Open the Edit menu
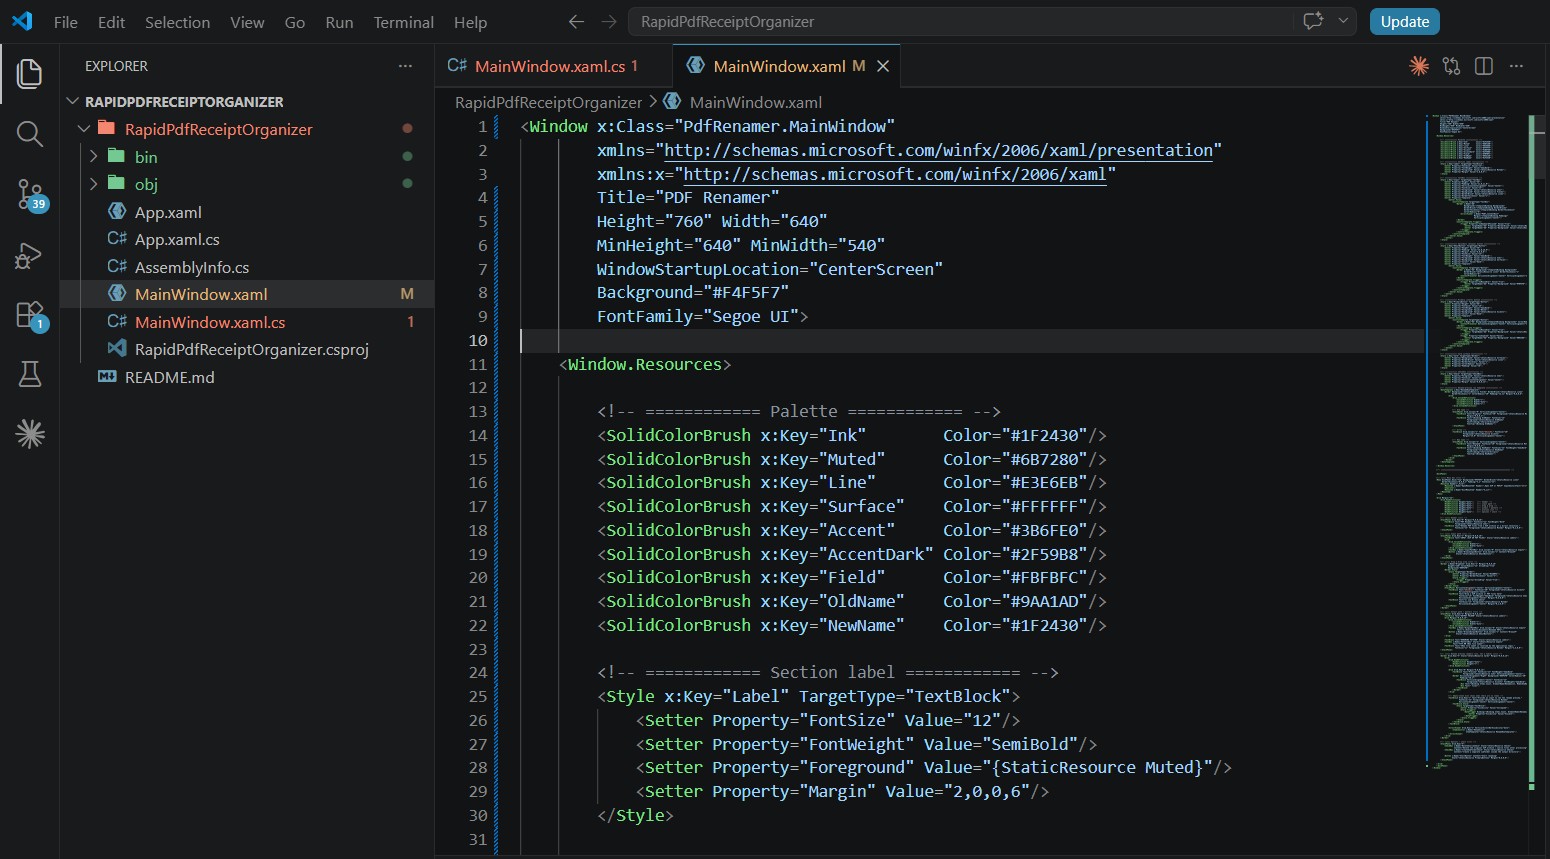Viewport: 1550px width, 859px height. [x=111, y=22]
